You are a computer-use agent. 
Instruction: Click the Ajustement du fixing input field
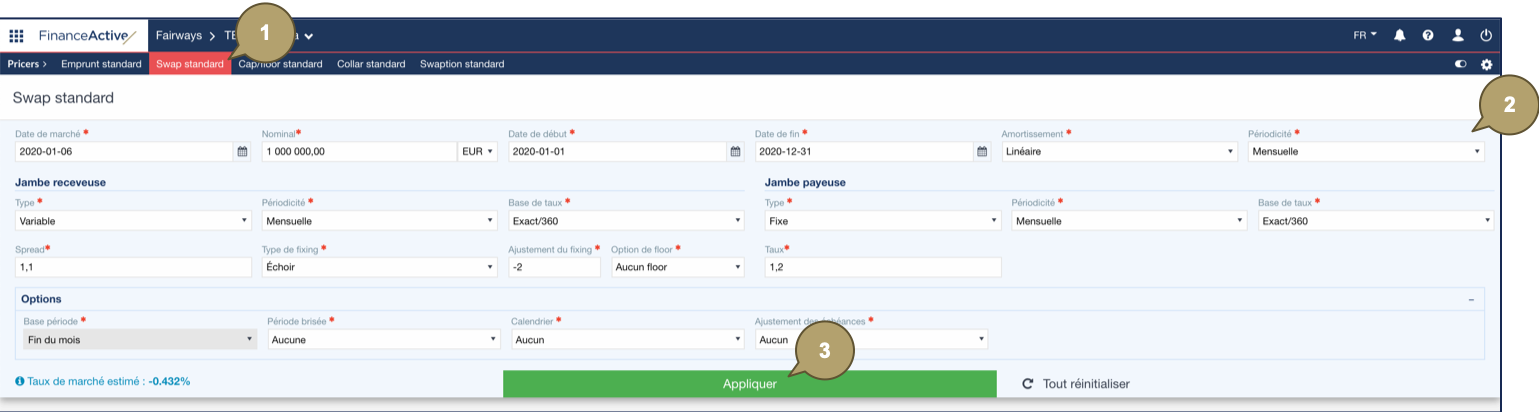coord(554,267)
